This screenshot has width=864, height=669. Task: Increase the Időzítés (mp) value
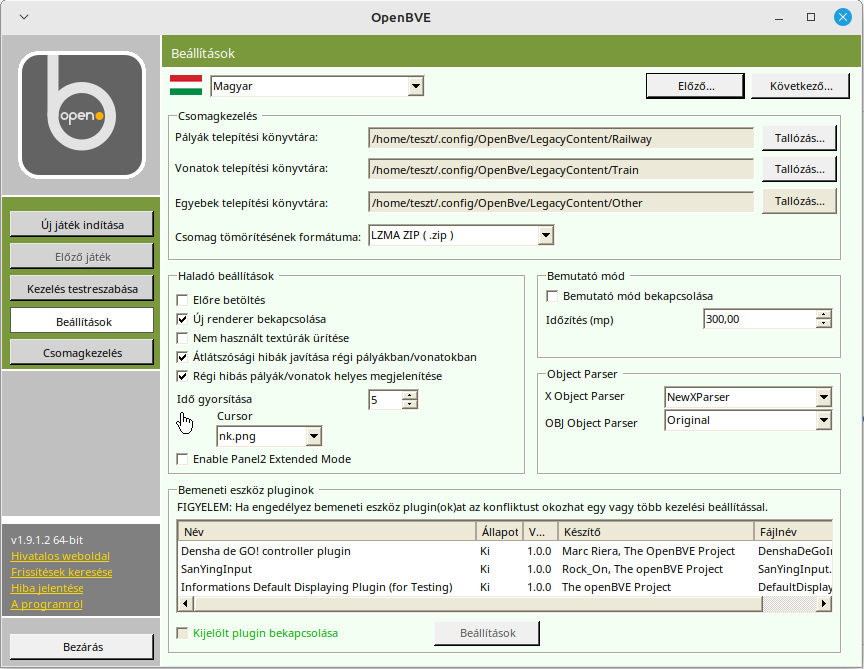tap(824, 315)
